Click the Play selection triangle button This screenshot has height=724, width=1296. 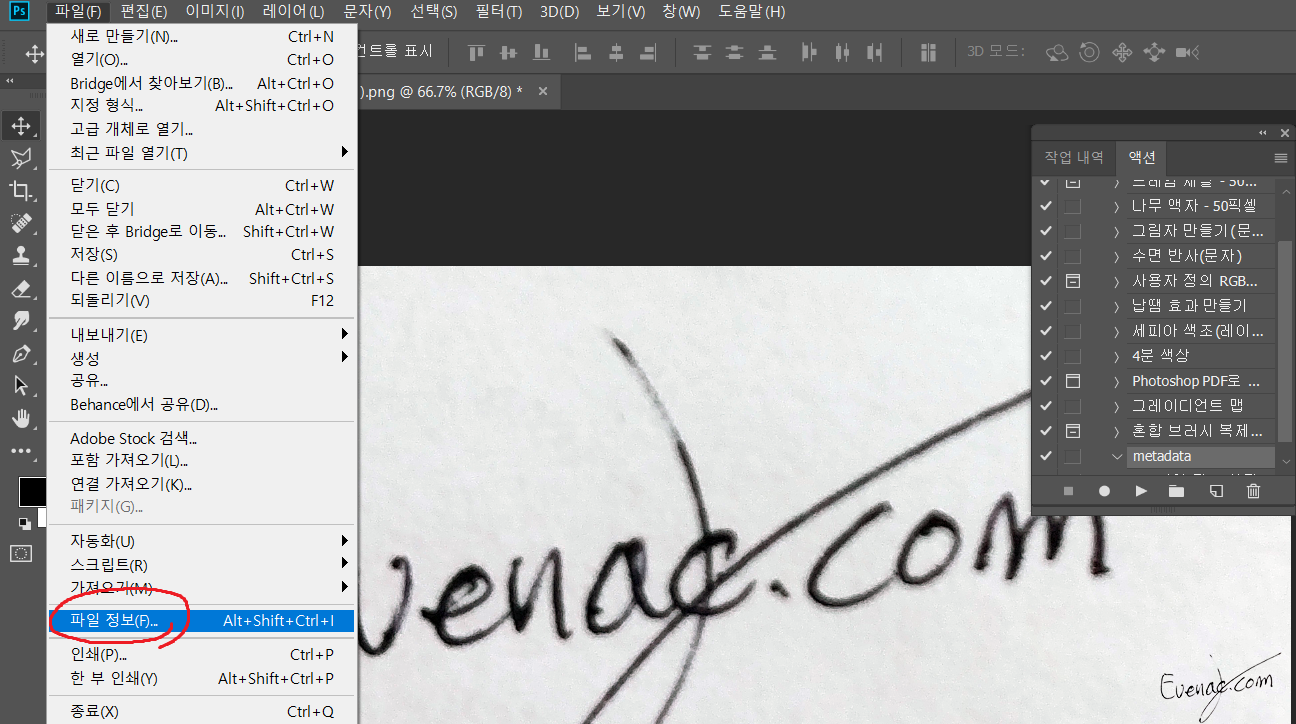(1141, 491)
